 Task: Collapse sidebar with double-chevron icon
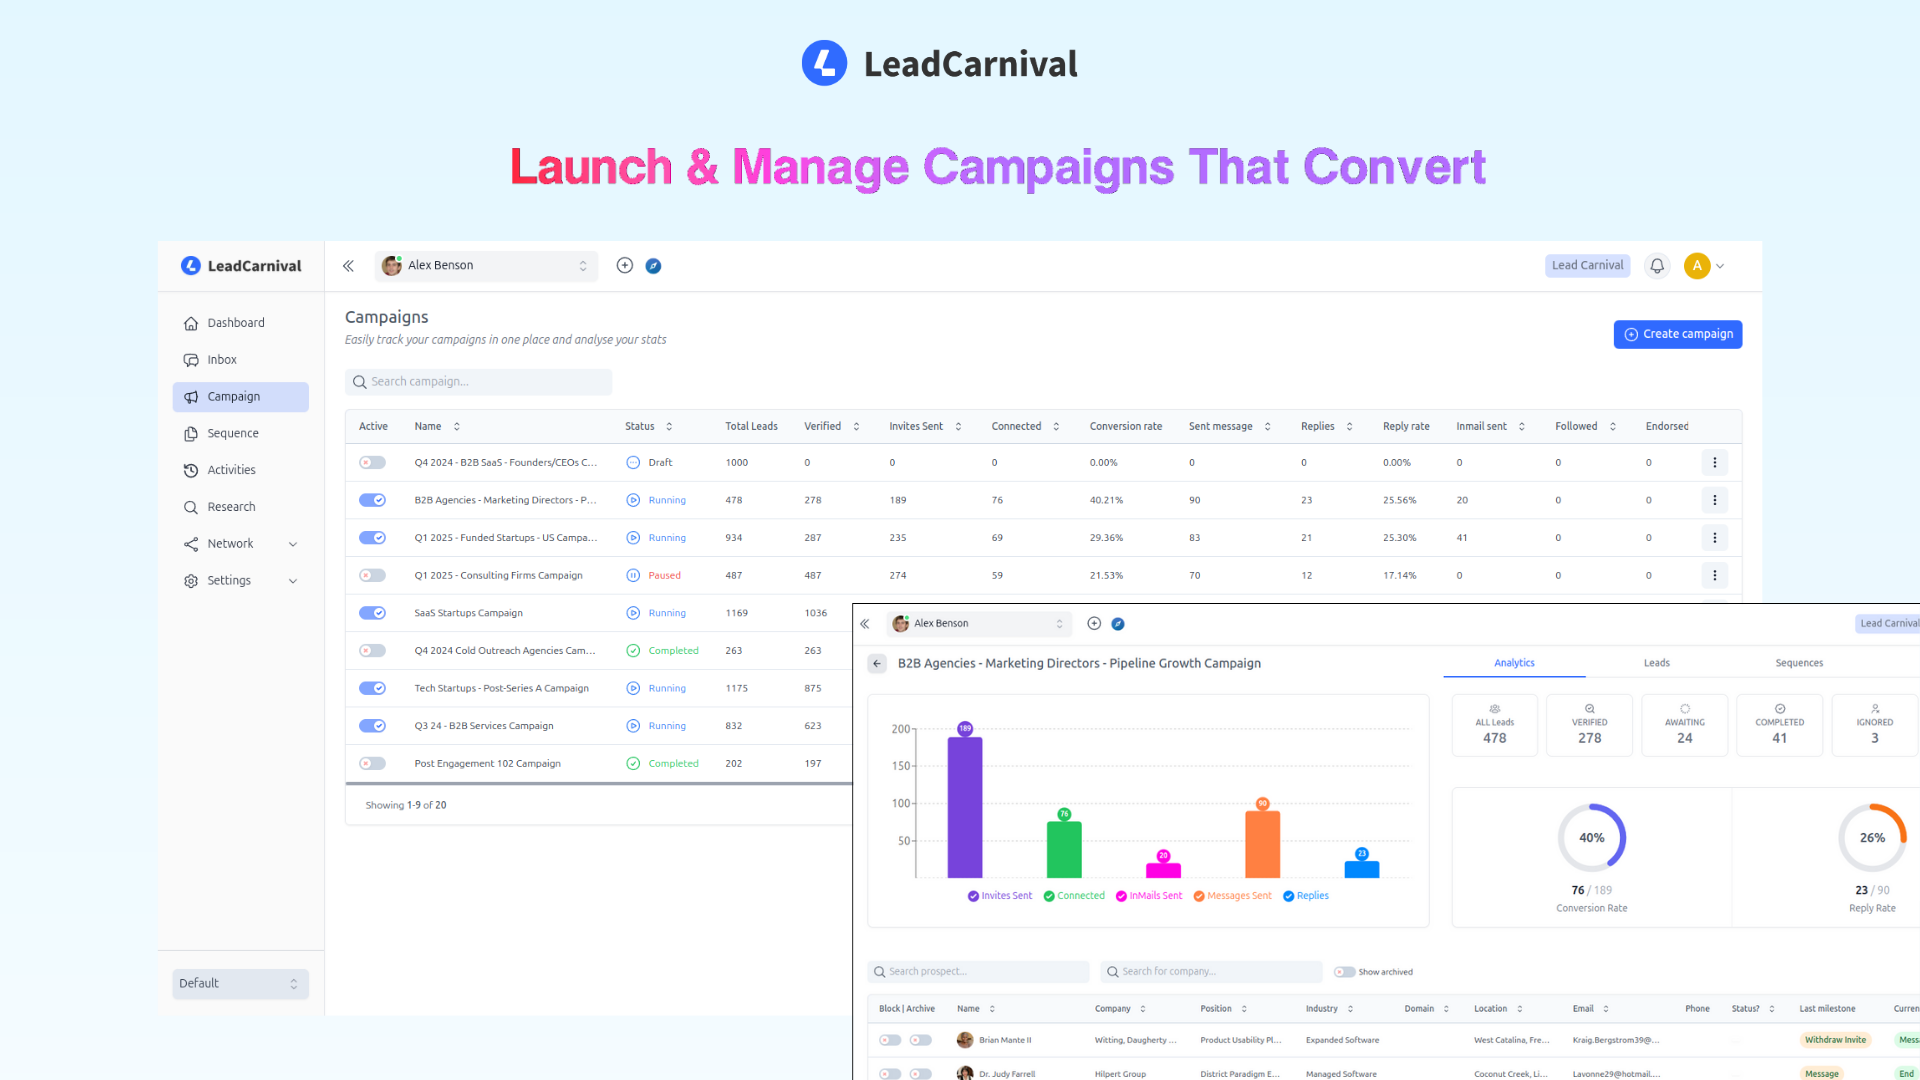click(348, 266)
